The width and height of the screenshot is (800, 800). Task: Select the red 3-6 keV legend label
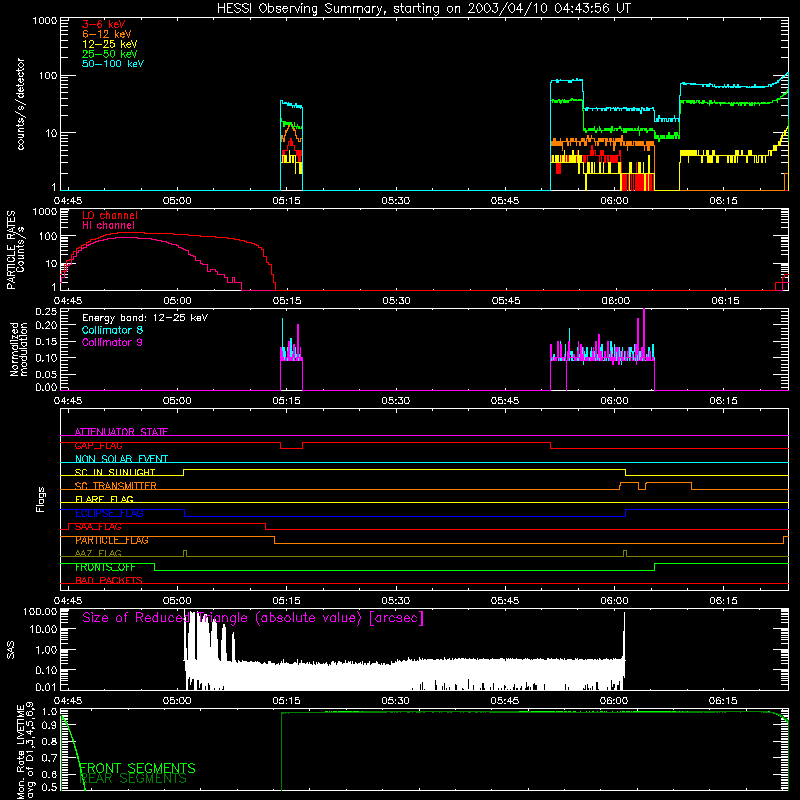[104, 24]
